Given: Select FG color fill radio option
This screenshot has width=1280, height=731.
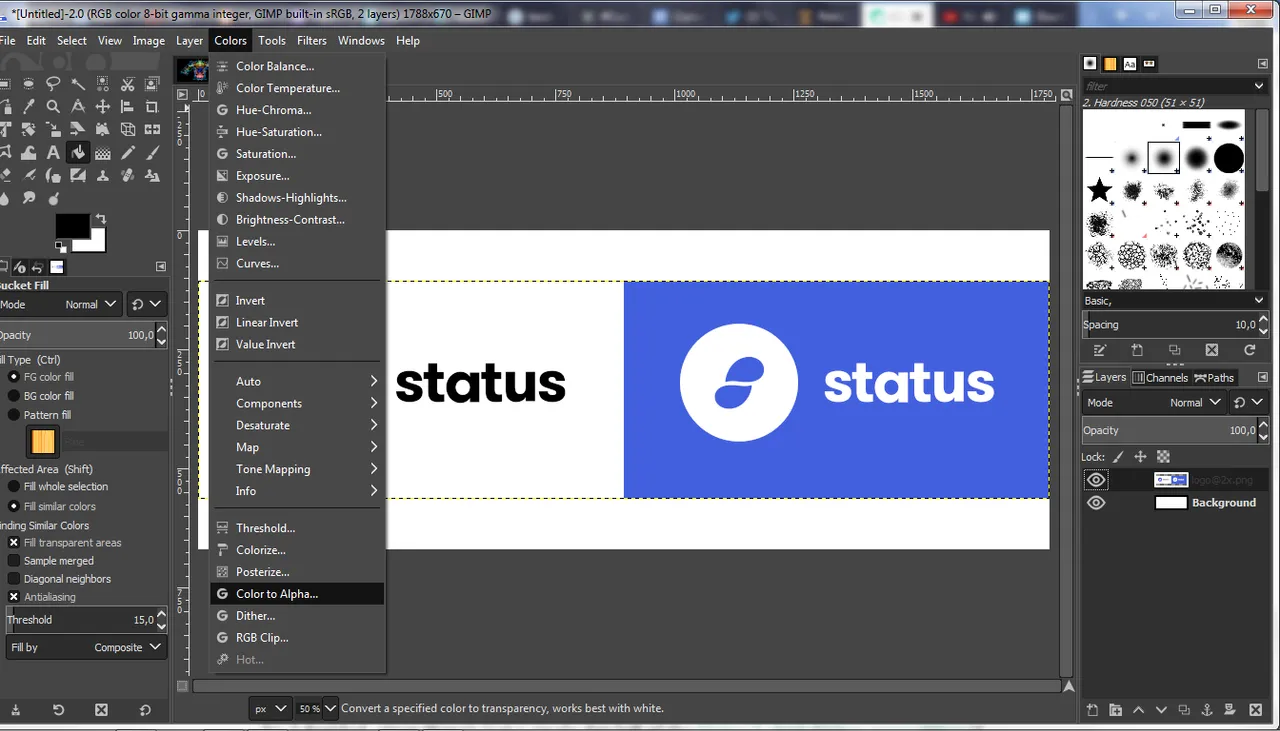Looking at the screenshot, I should 14,377.
